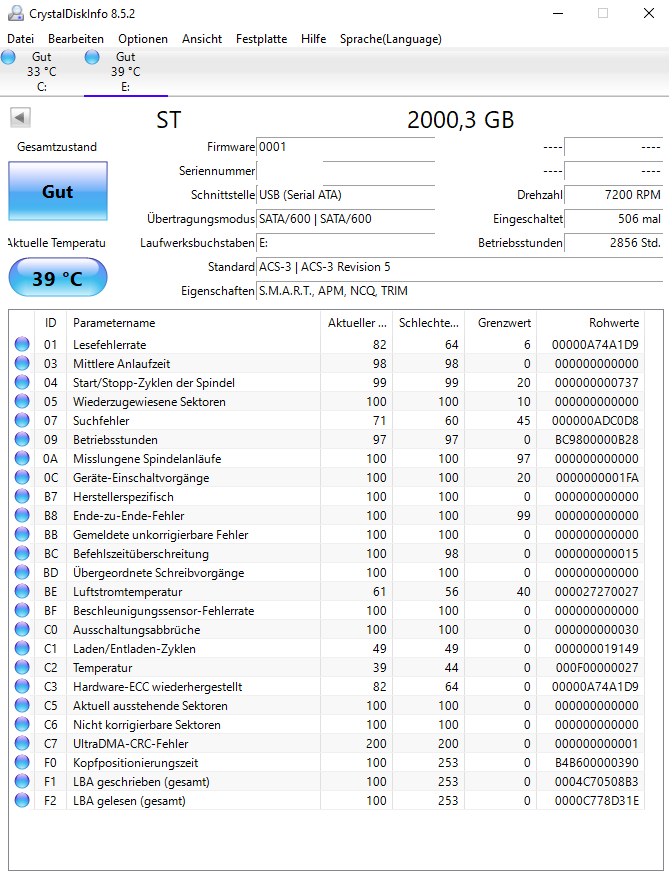Screen dimensions: 669x873
Task: Click status circle for LBA gelesen (gesamt)
Action: coord(22,801)
